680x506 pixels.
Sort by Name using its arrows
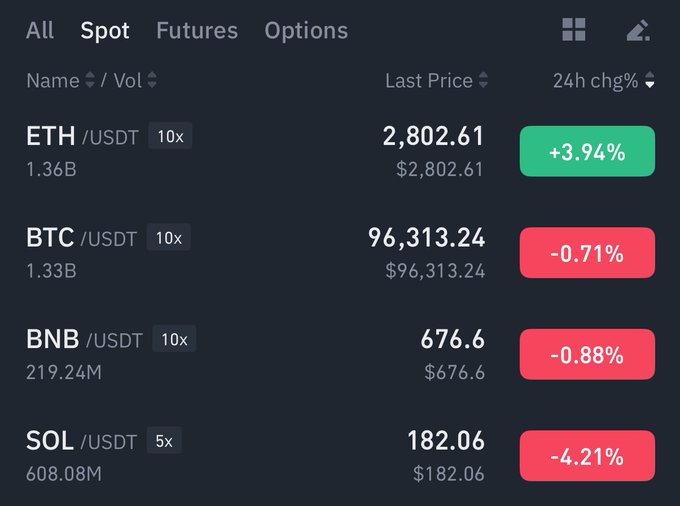click(x=90, y=81)
